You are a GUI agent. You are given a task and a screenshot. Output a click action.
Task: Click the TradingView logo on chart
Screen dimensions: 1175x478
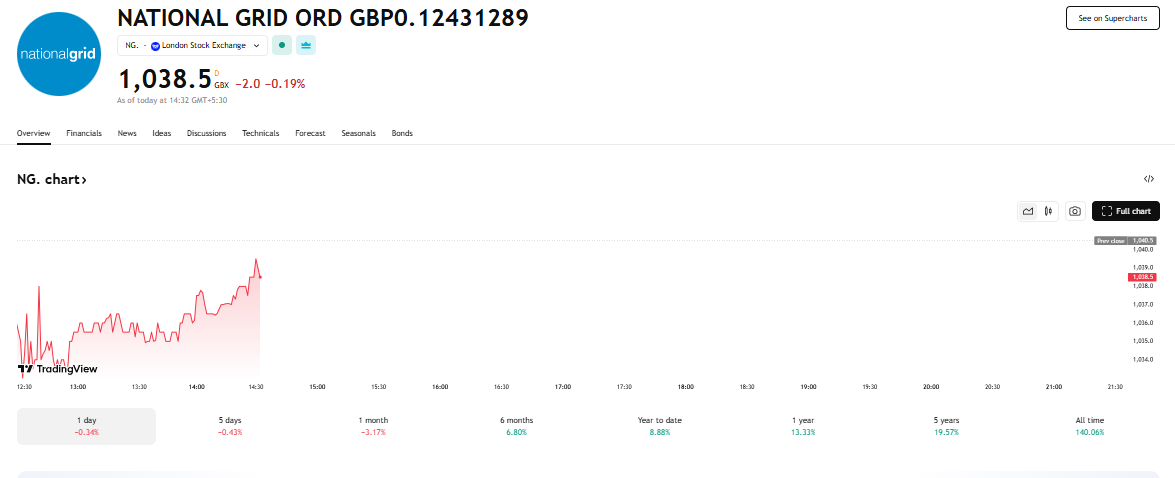coord(58,369)
